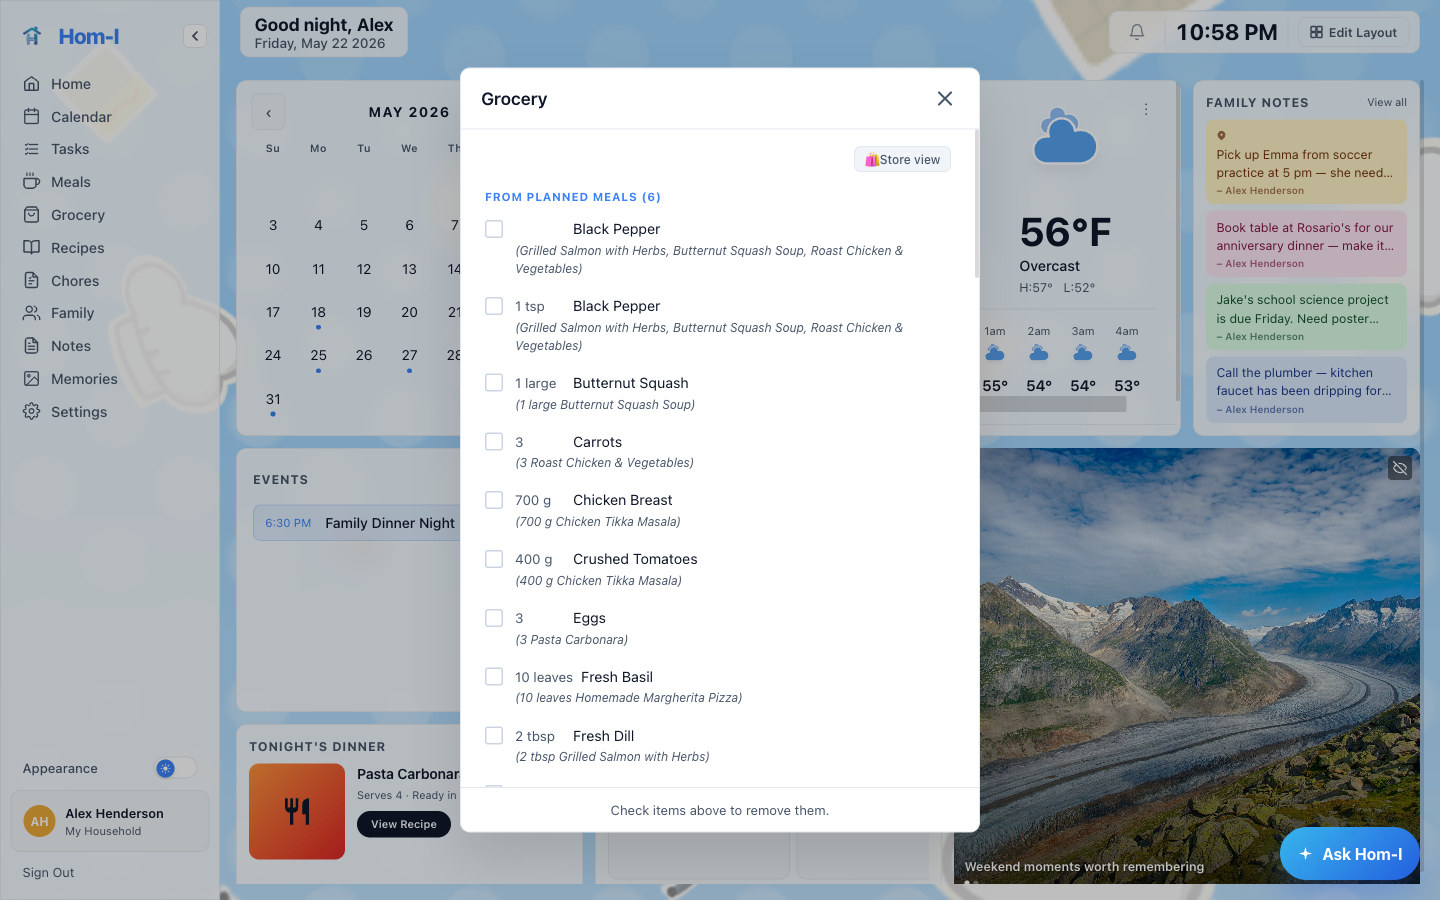Select May 25 in the calendar

coord(318,355)
